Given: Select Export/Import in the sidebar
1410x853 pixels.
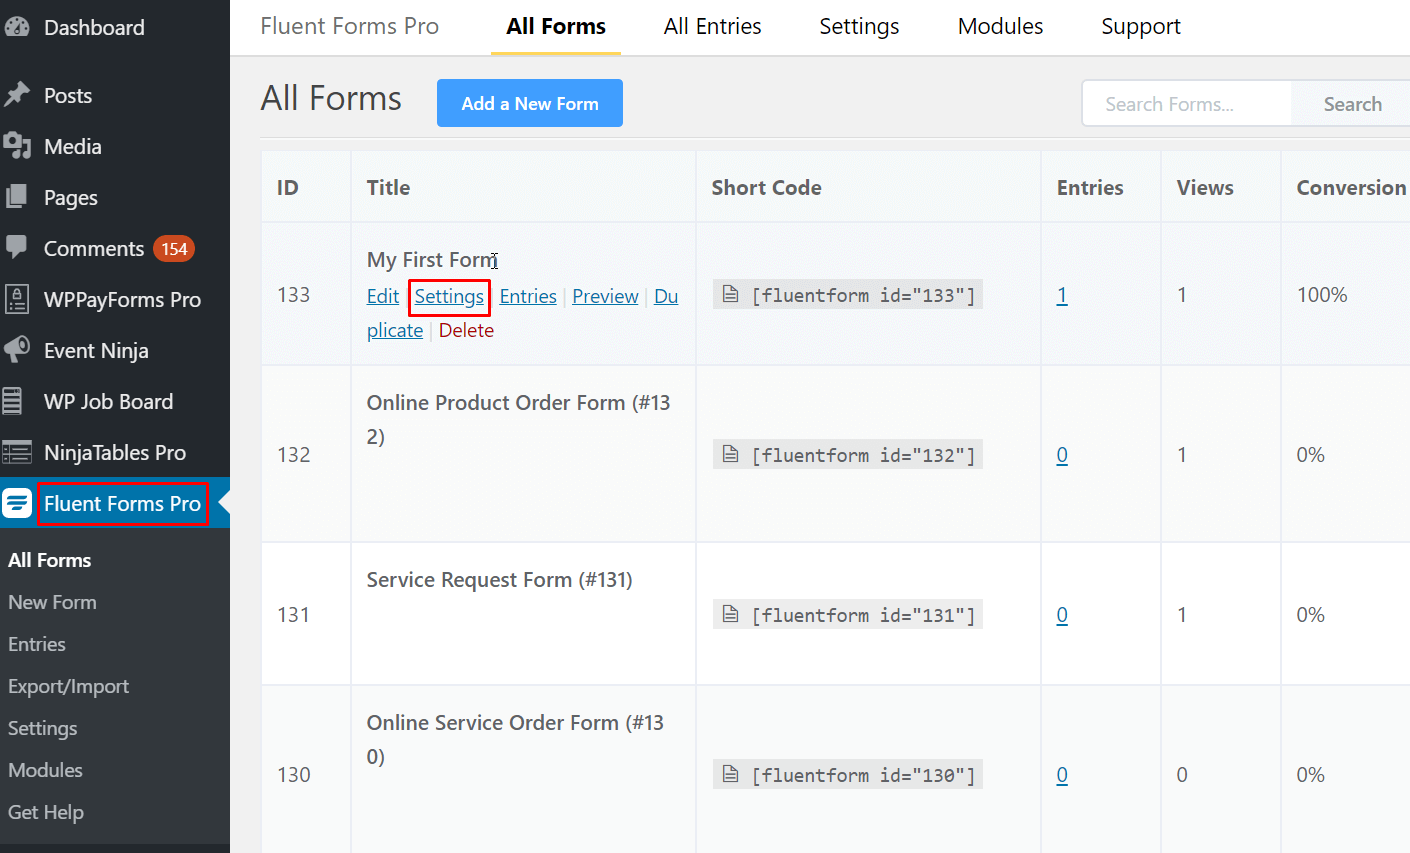Looking at the screenshot, I should (x=68, y=686).
